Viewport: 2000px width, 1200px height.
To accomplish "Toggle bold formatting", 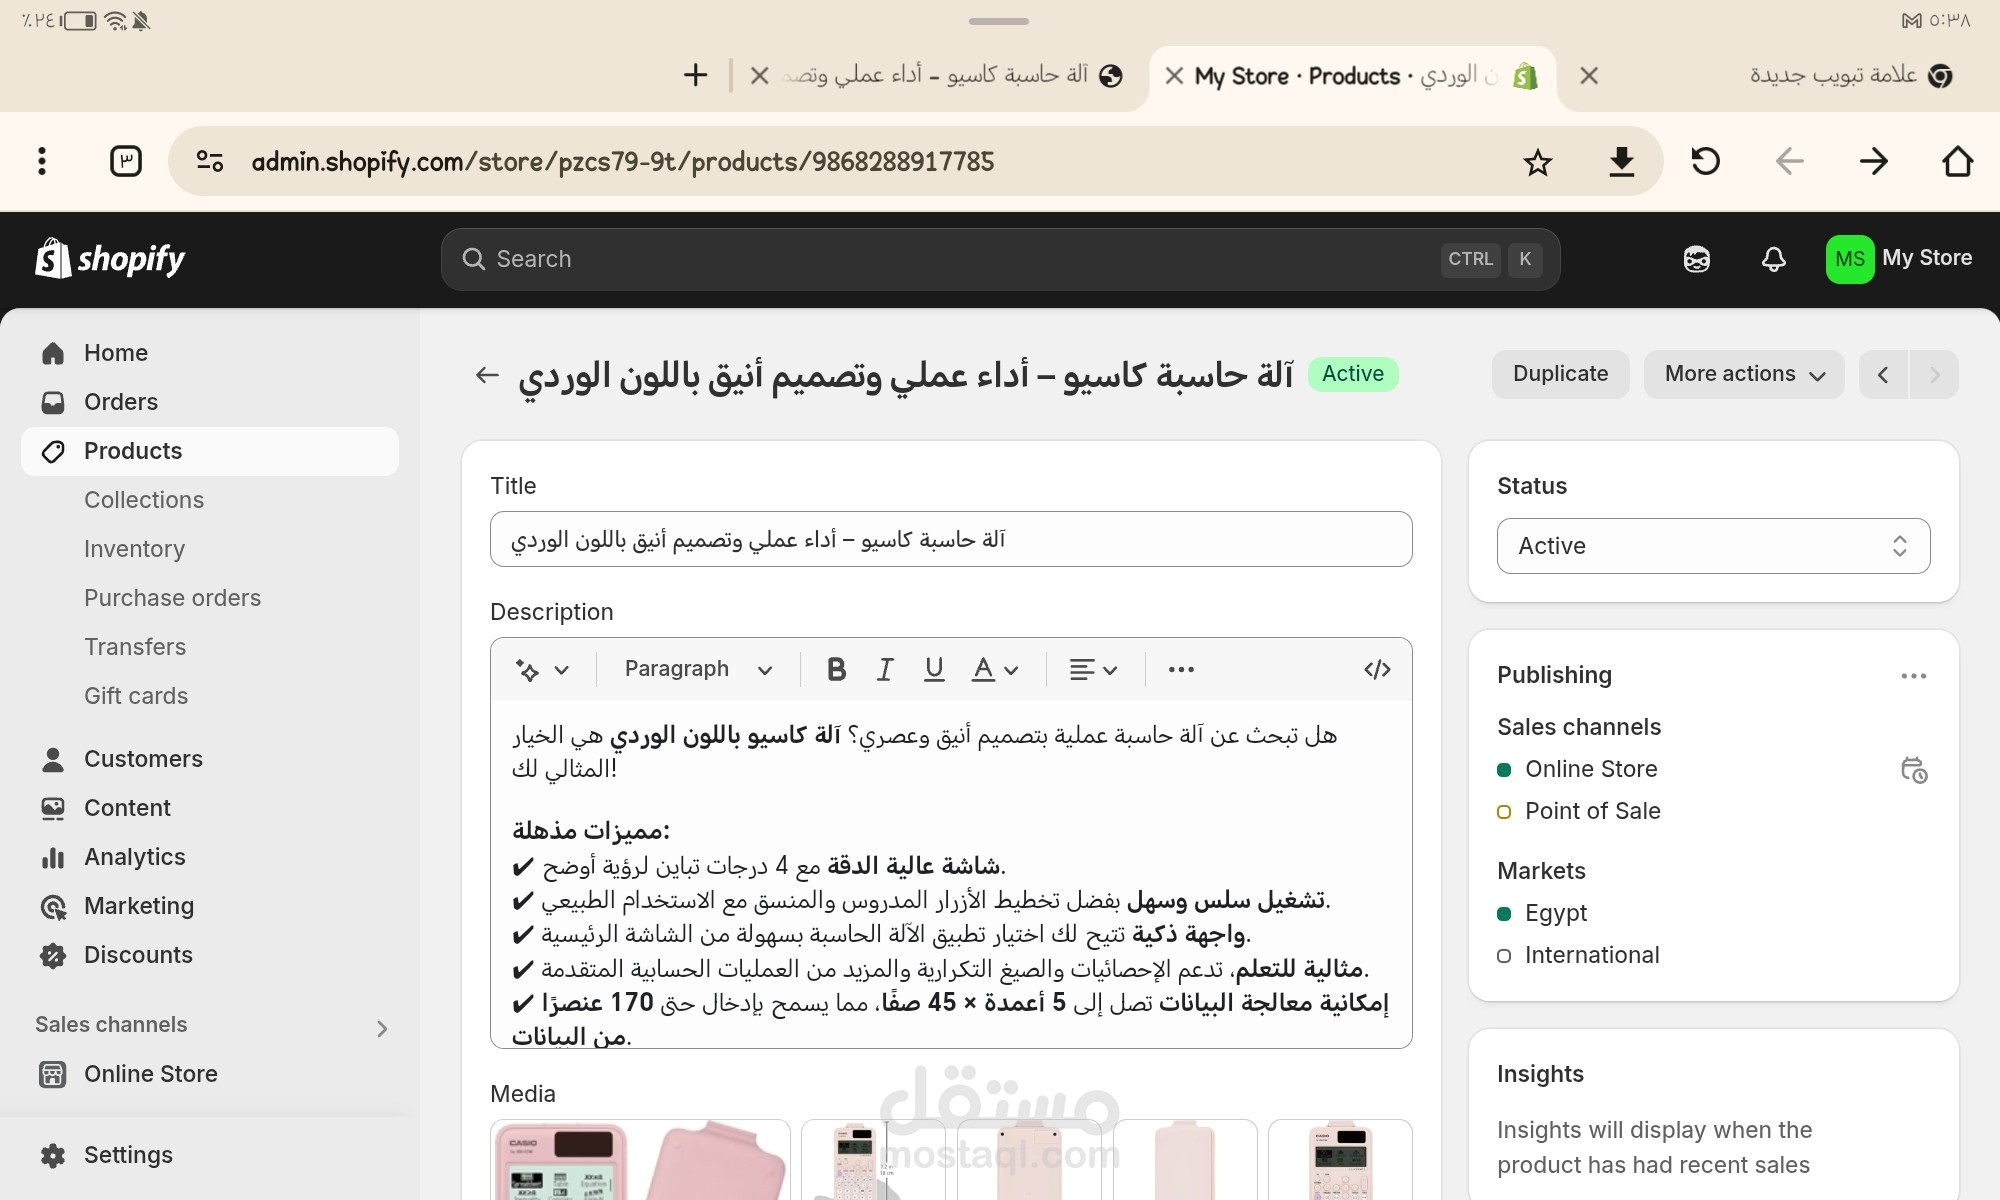I will coord(837,670).
